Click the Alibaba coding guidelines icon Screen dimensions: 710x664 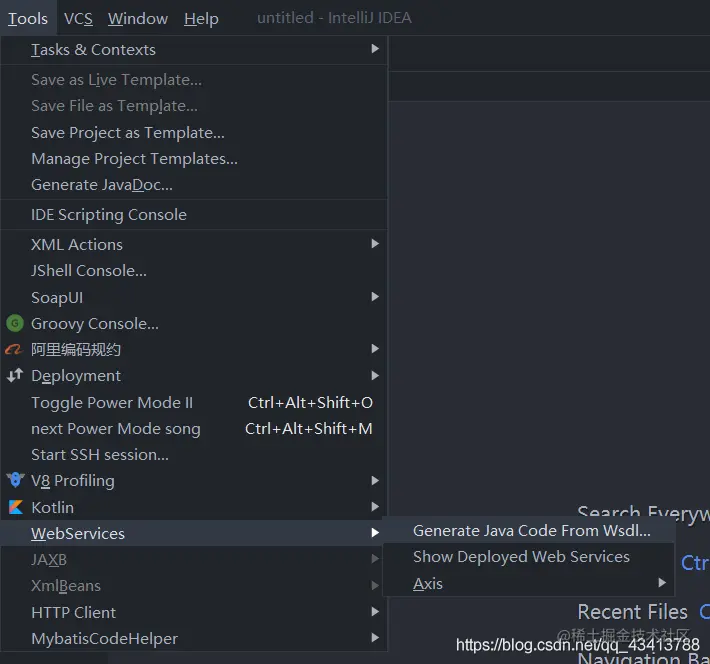pos(14,349)
